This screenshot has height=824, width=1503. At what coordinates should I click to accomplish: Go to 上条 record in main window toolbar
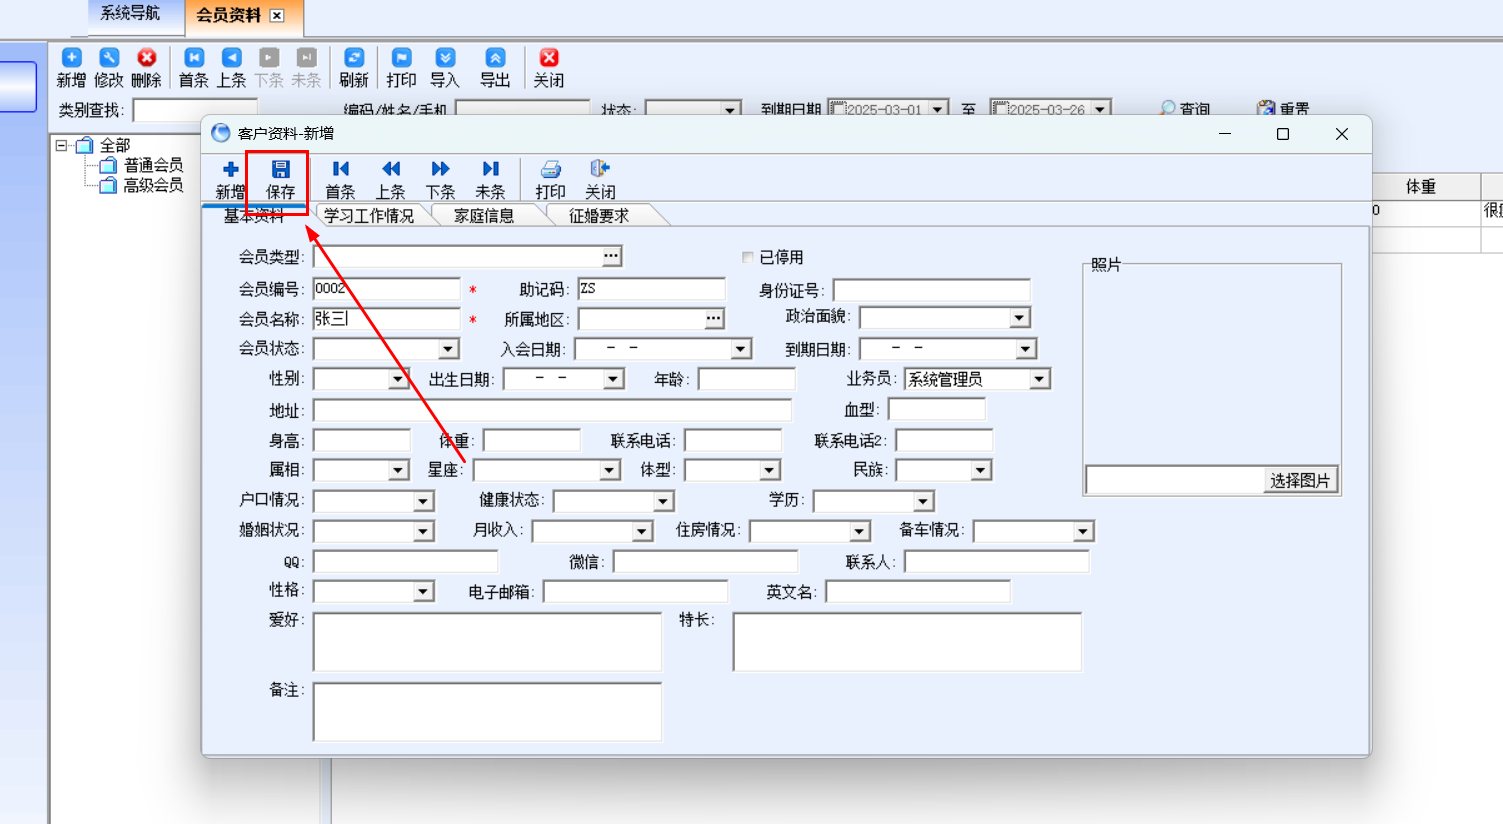[x=231, y=58]
